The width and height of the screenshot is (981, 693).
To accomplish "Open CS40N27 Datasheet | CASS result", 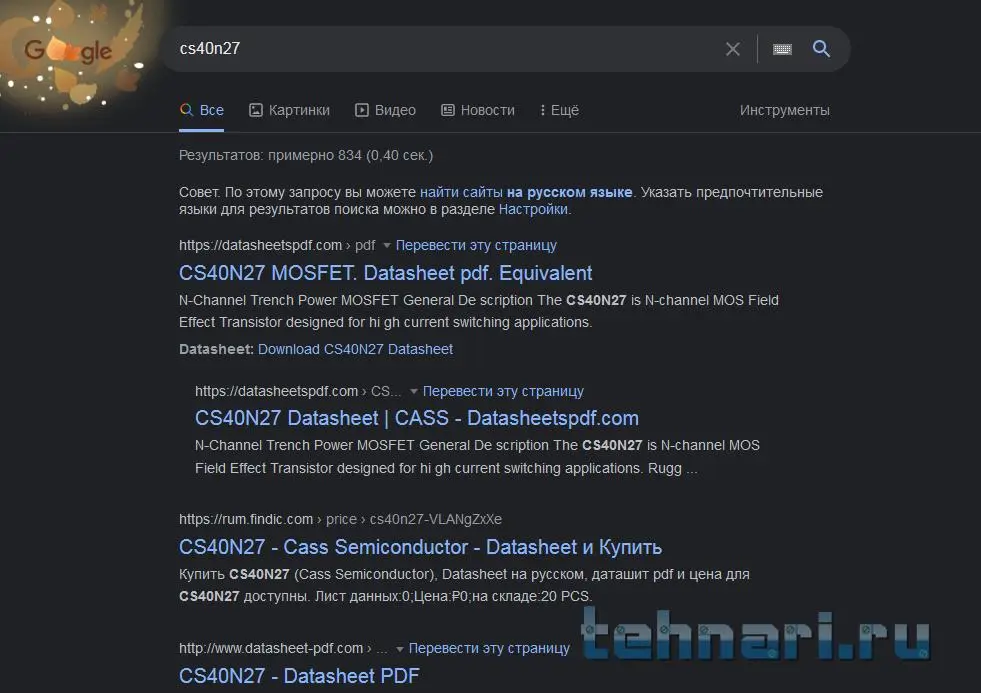I will coord(417,418).
